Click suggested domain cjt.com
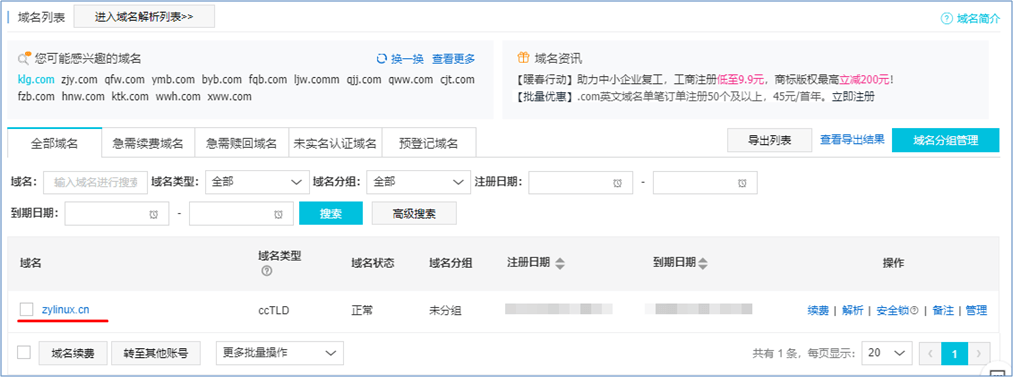Viewport: 1013px width, 377px height. (x=457, y=80)
